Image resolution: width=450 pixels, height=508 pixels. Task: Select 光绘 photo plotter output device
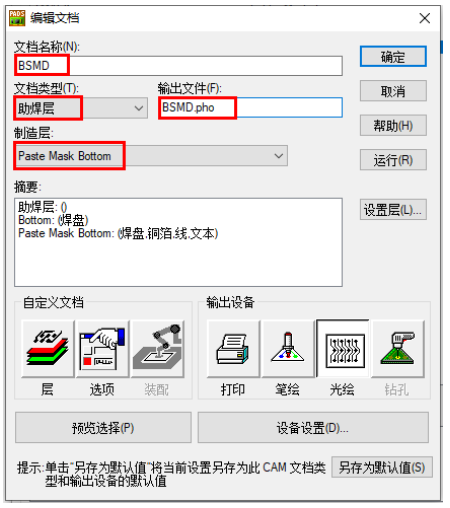(343, 349)
